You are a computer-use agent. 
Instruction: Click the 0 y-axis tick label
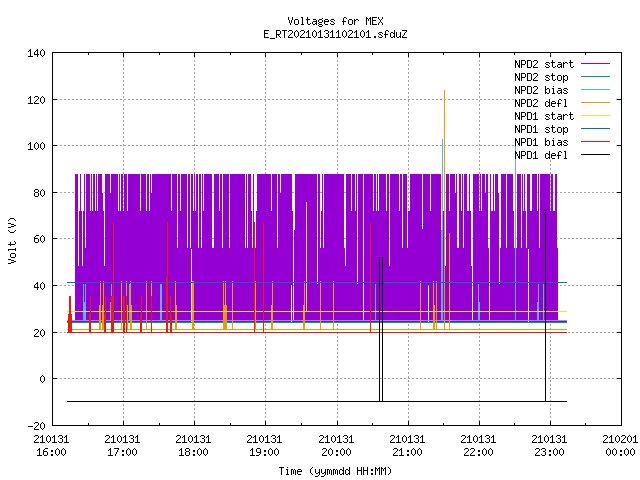point(42,379)
